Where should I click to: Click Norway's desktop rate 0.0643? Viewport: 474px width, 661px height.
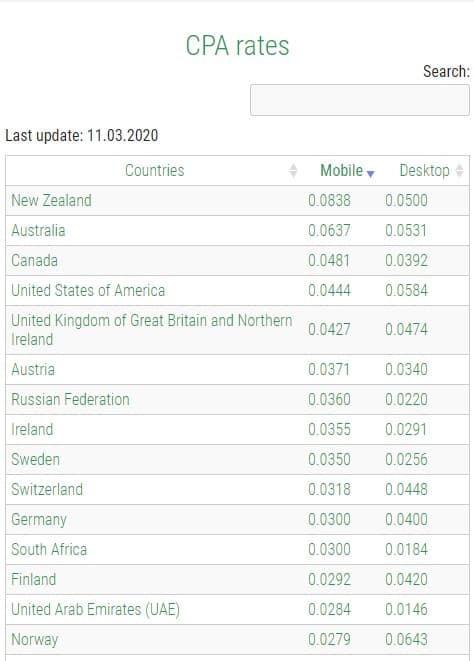[406, 640]
